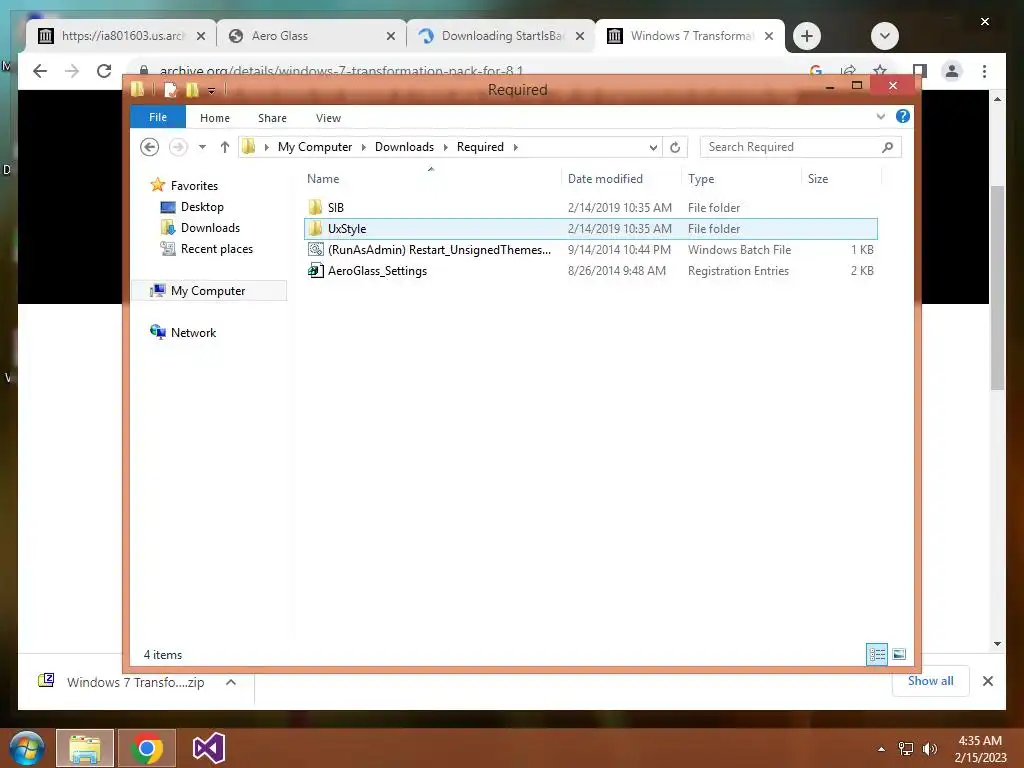Expand arrow after Required breadcrumb
1024x768 pixels.
point(516,147)
